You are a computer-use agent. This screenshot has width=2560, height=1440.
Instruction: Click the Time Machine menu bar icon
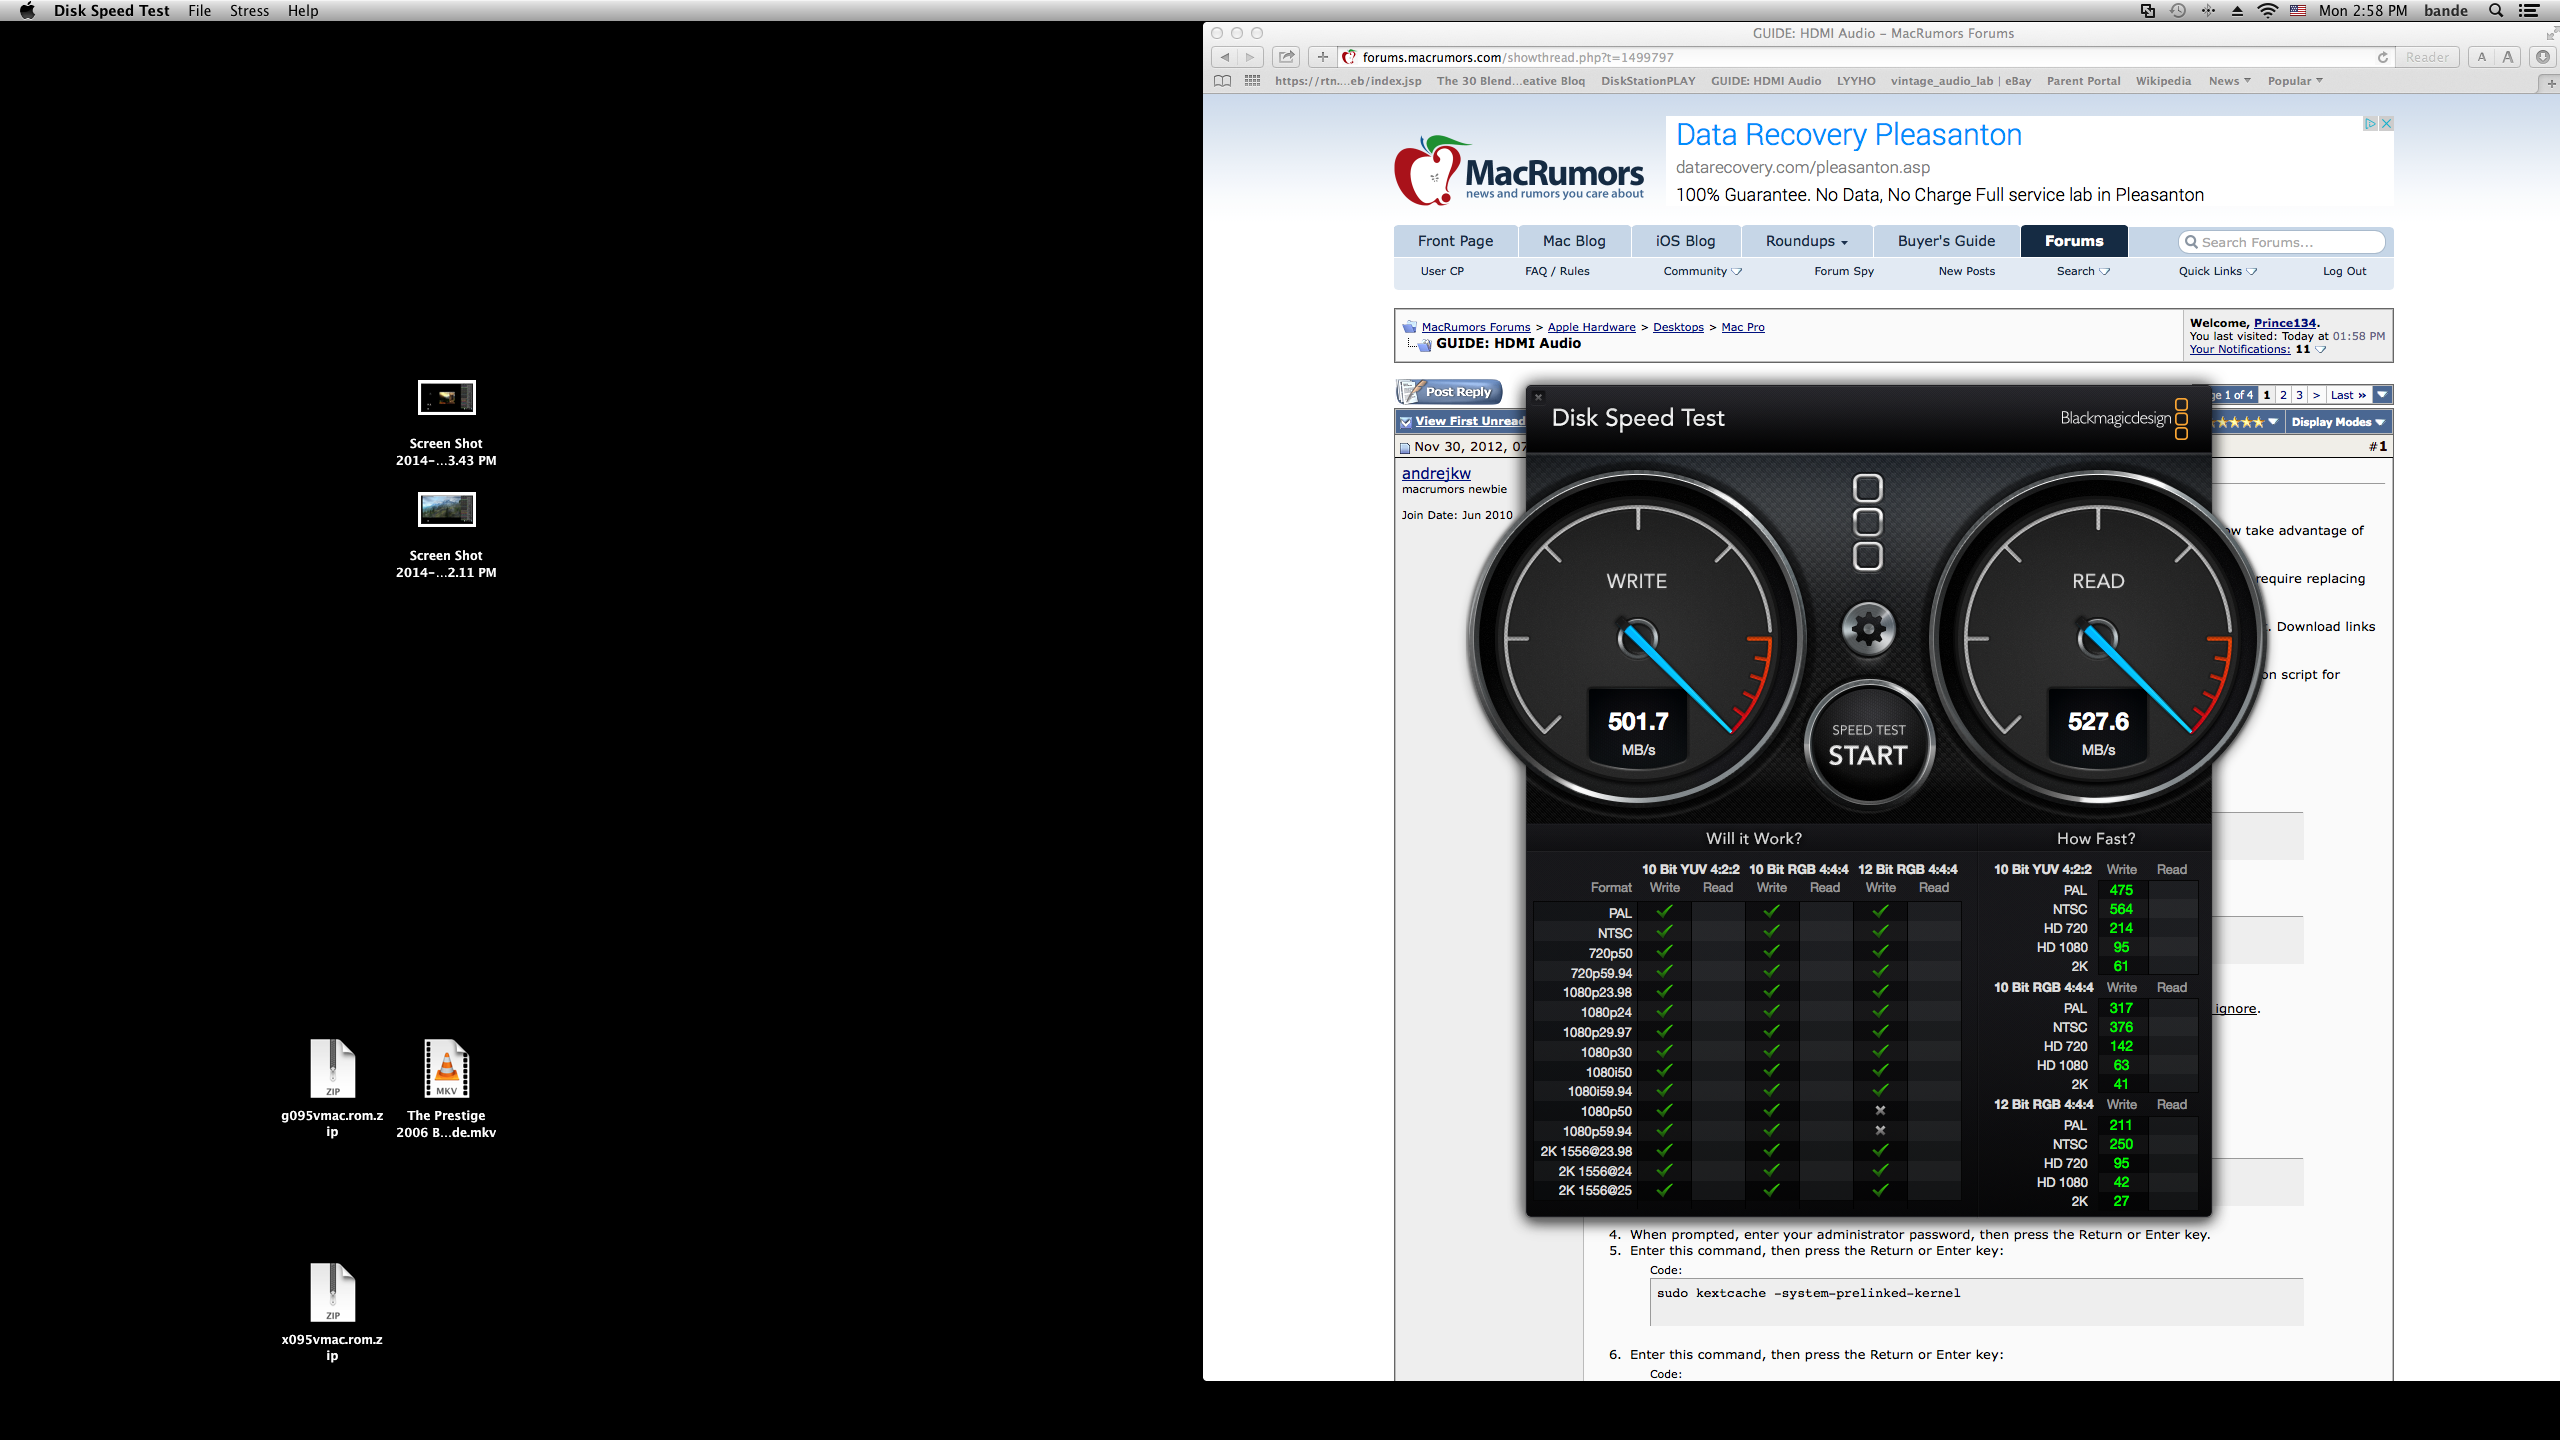tap(2178, 11)
